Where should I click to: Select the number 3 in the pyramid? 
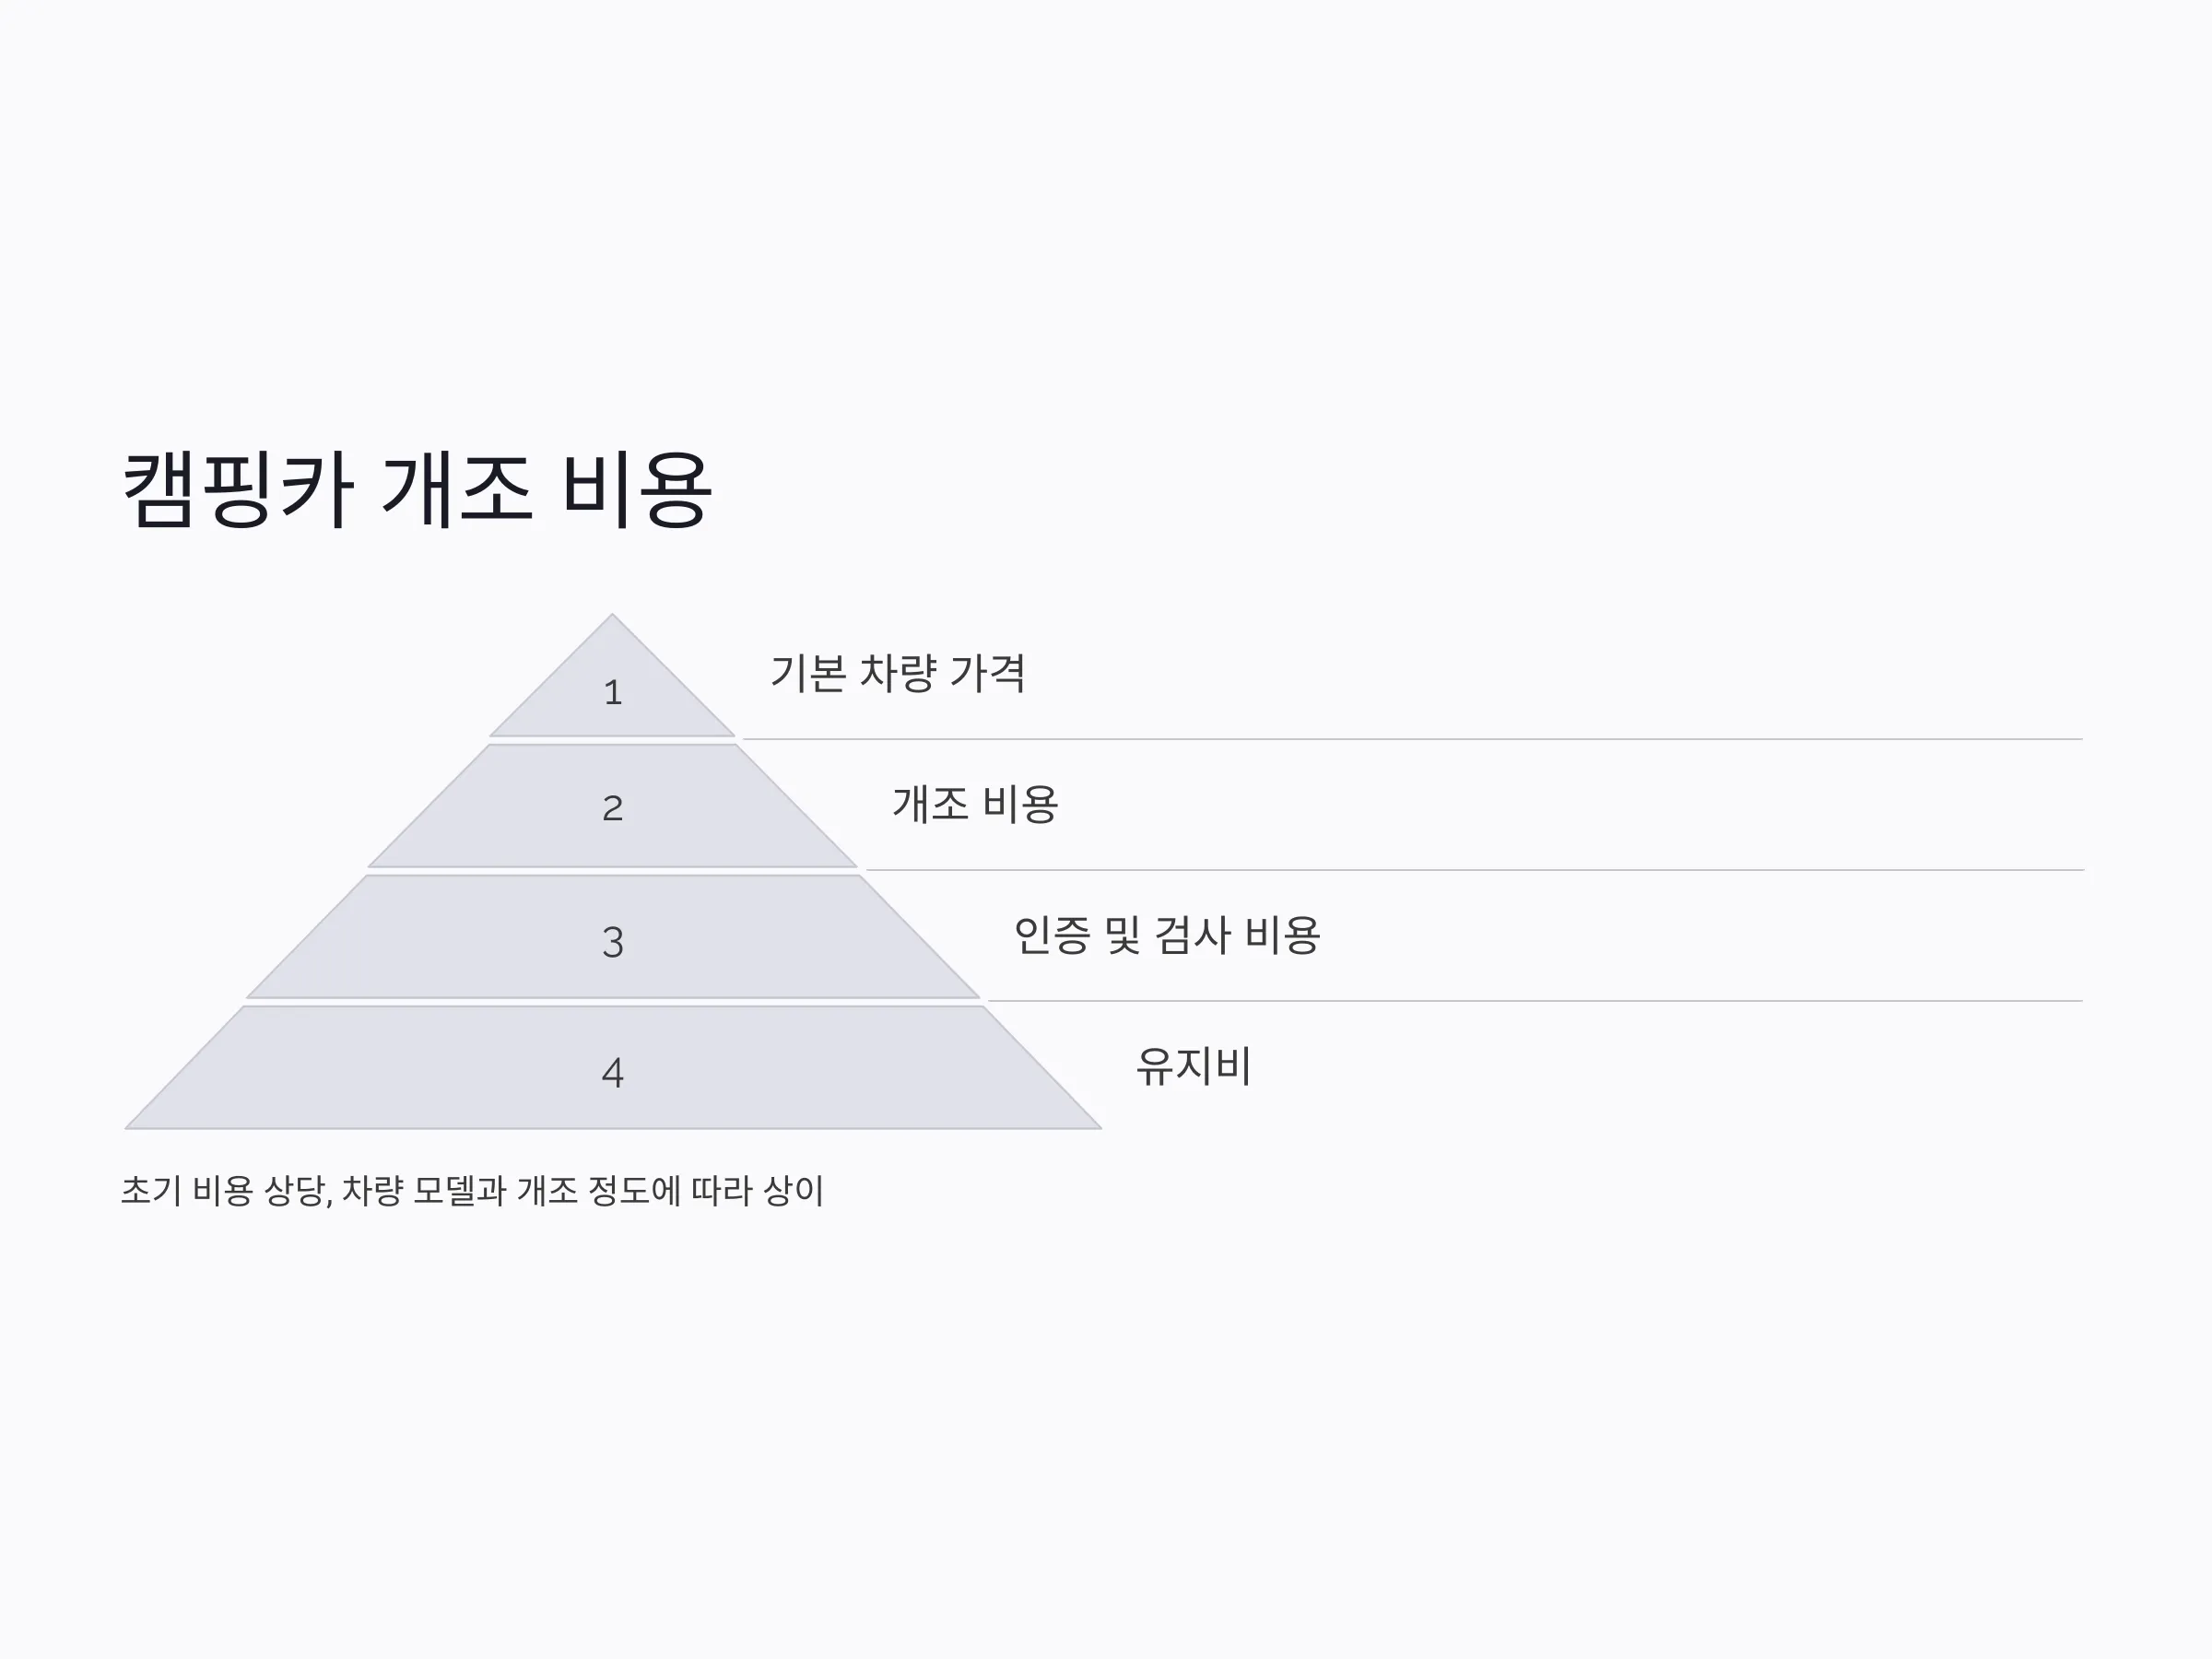[613, 942]
